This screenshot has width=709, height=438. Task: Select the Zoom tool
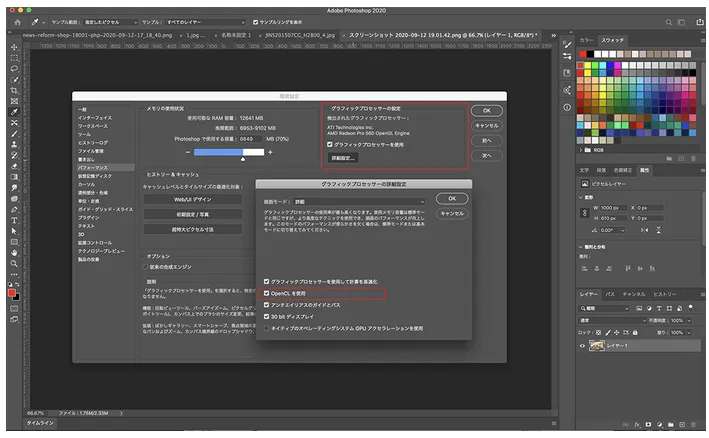tap(14, 264)
